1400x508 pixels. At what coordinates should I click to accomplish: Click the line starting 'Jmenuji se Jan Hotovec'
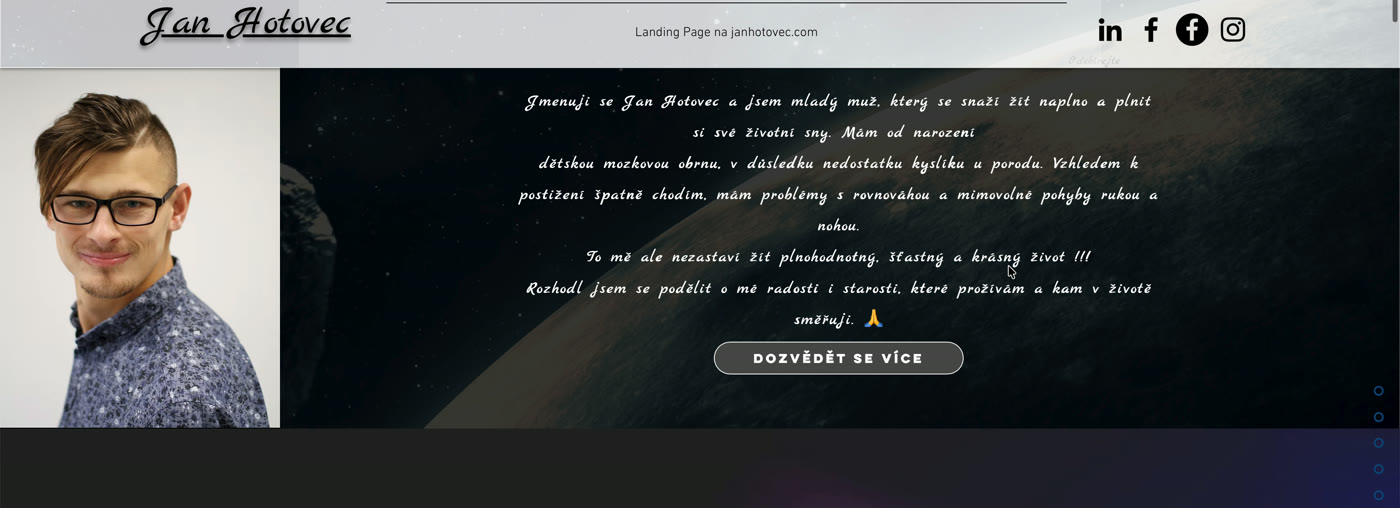(x=838, y=102)
